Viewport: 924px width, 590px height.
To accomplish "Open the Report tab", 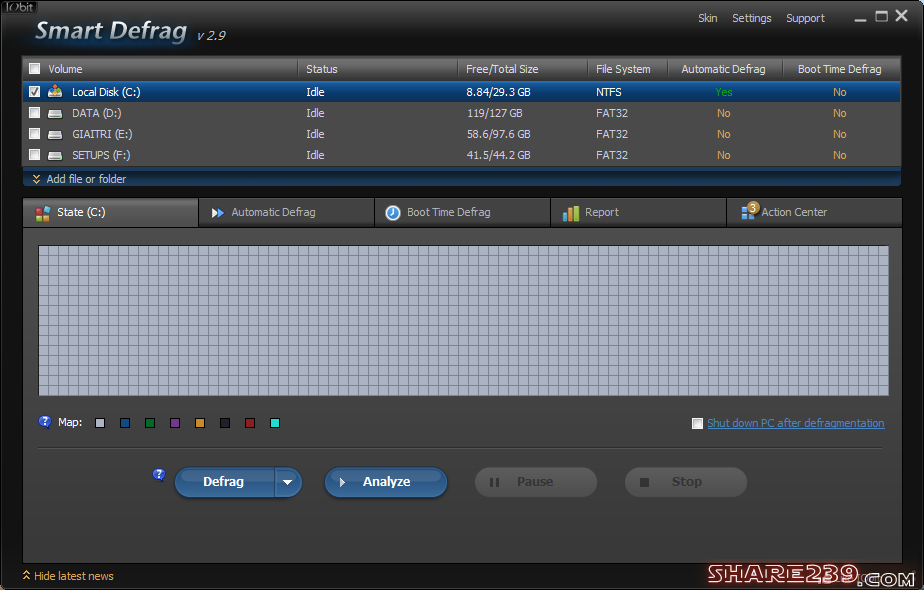I will pyautogui.click(x=638, y=213).
